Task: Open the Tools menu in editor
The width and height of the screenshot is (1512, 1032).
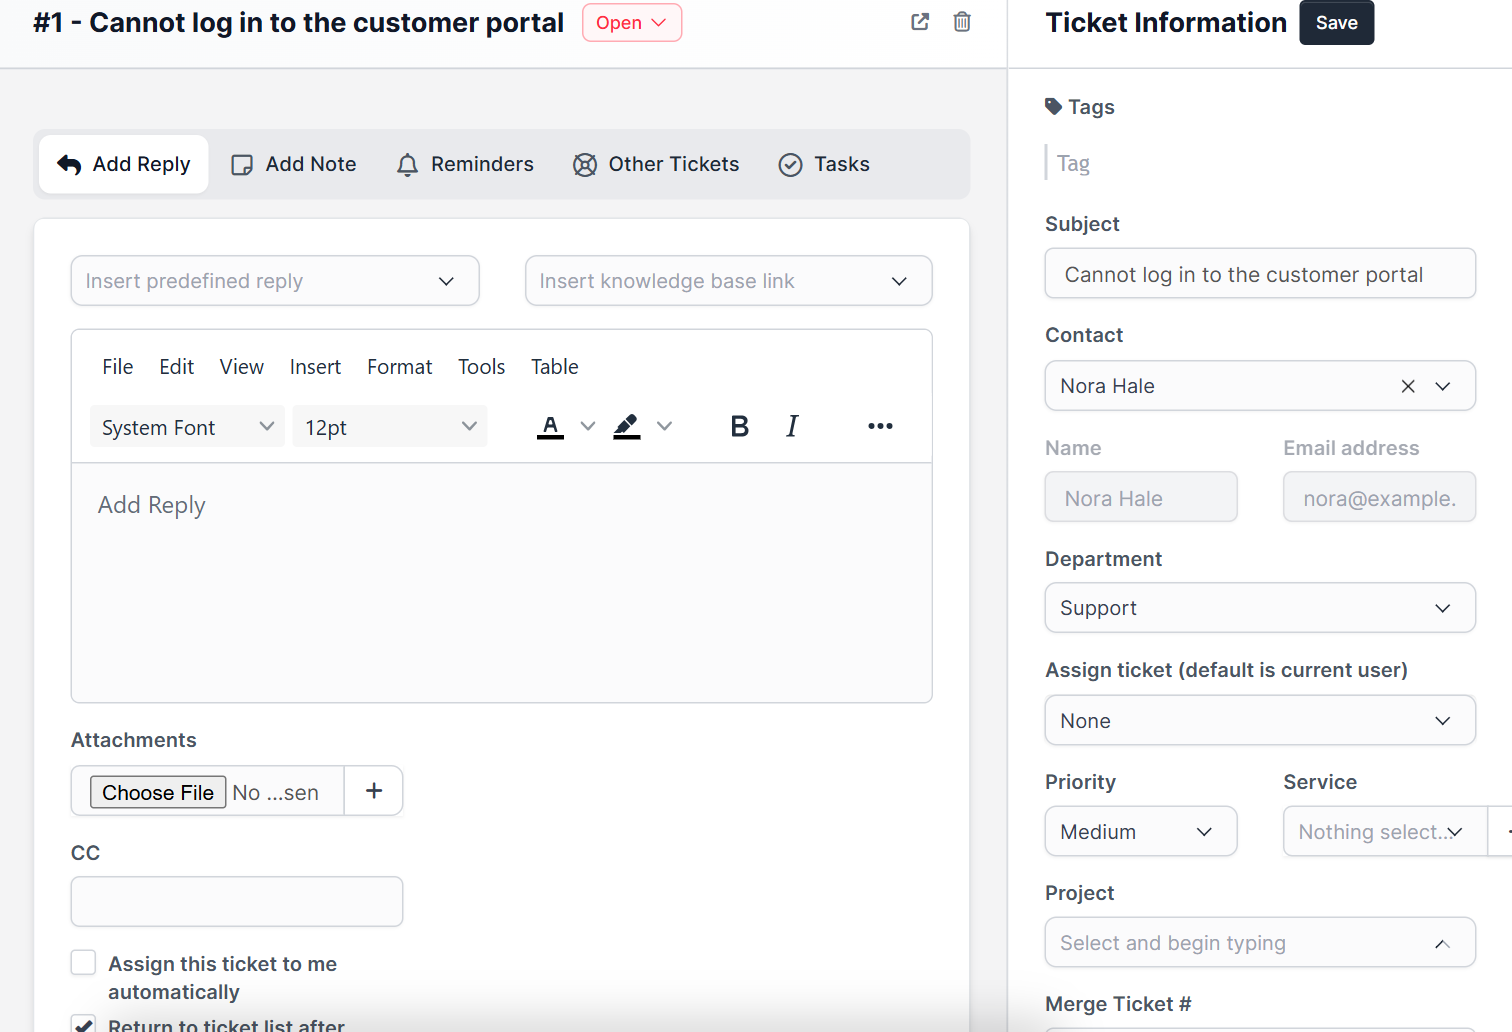Action: click(482, 367)
